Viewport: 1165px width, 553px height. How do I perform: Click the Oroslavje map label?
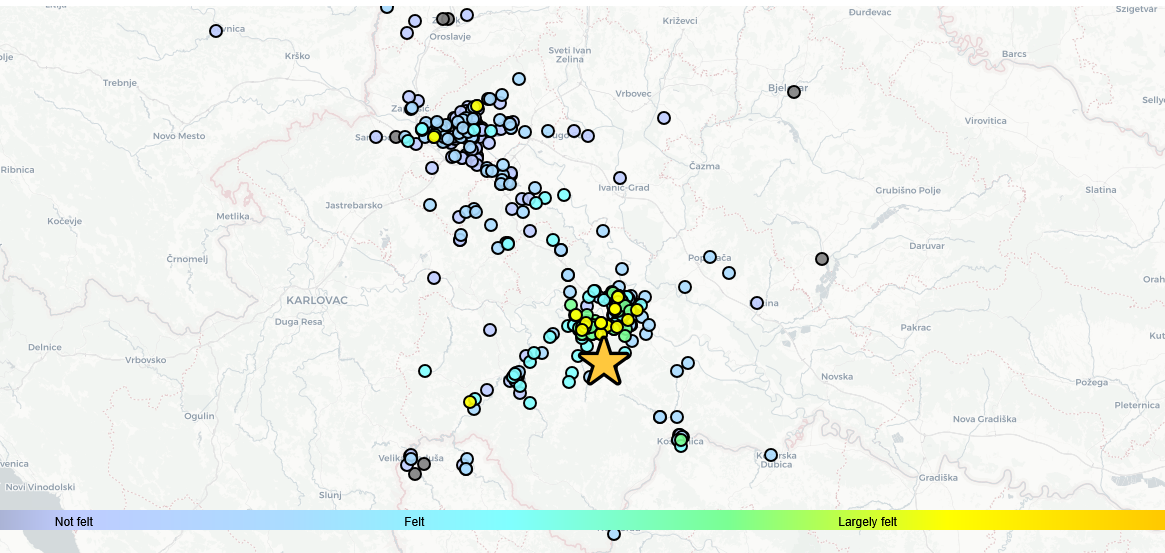coord(452,36)
